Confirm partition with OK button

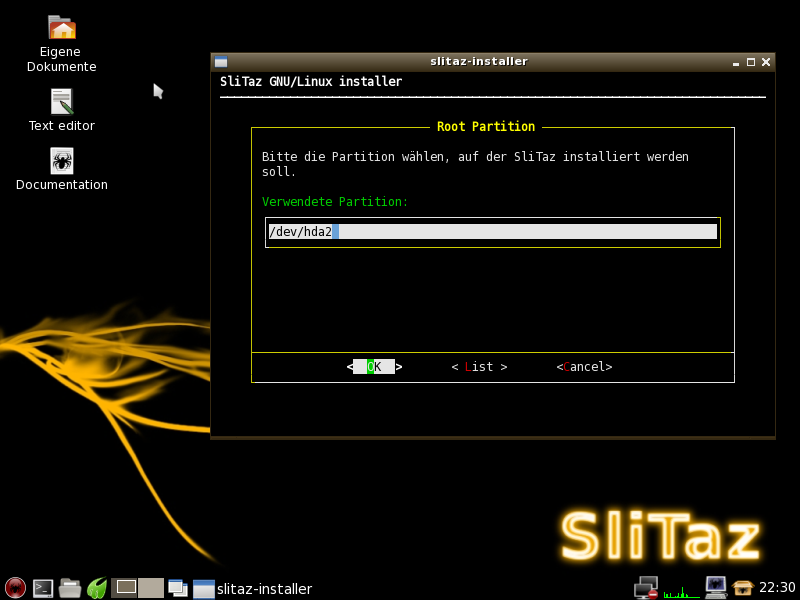374,366
